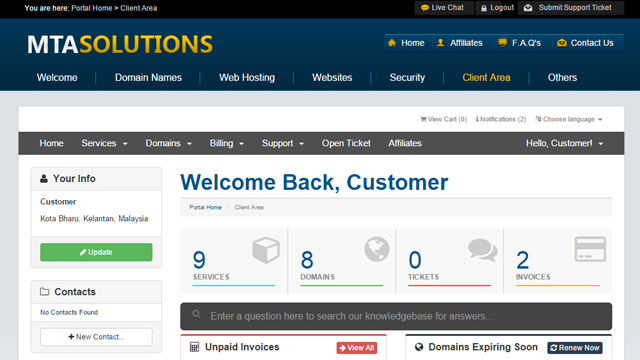Click the View Cart (0) link

click(443, 119)
